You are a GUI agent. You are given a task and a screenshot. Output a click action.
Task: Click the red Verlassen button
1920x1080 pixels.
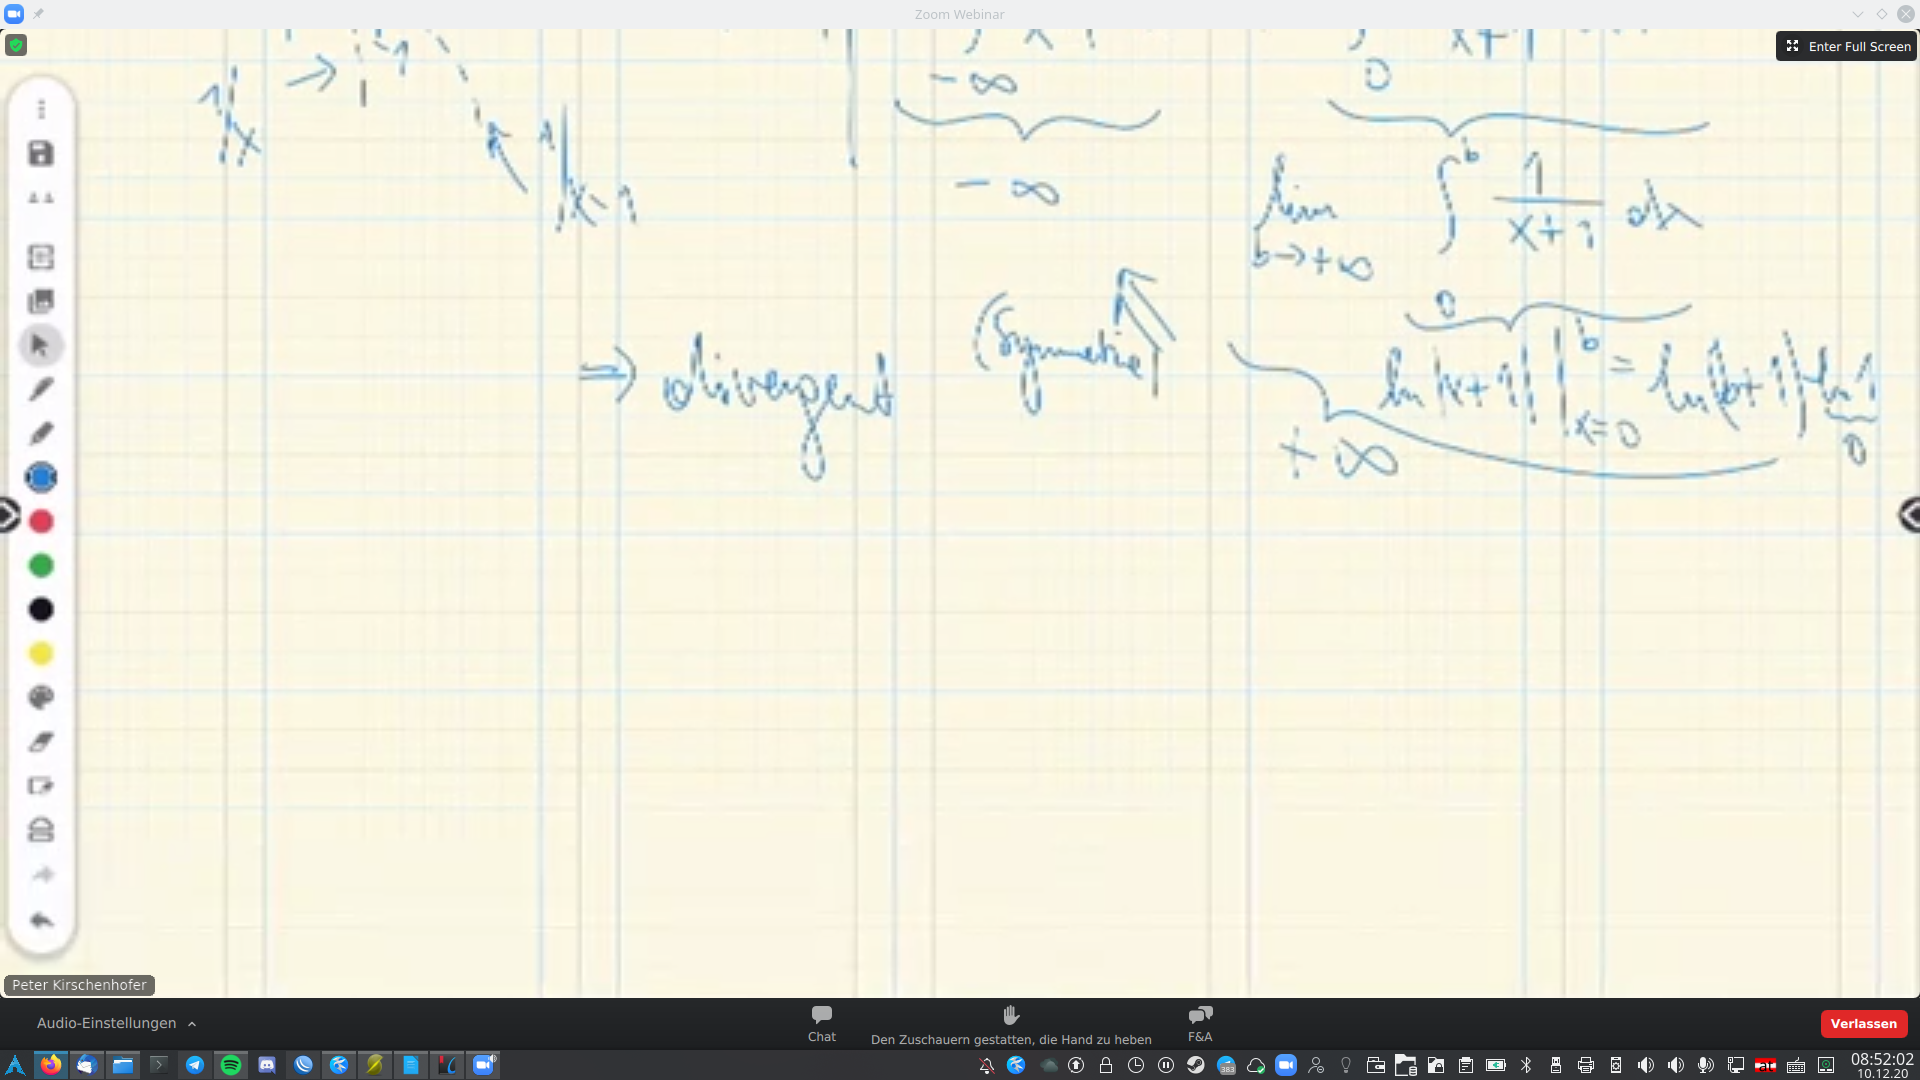pos(1863,1024)
